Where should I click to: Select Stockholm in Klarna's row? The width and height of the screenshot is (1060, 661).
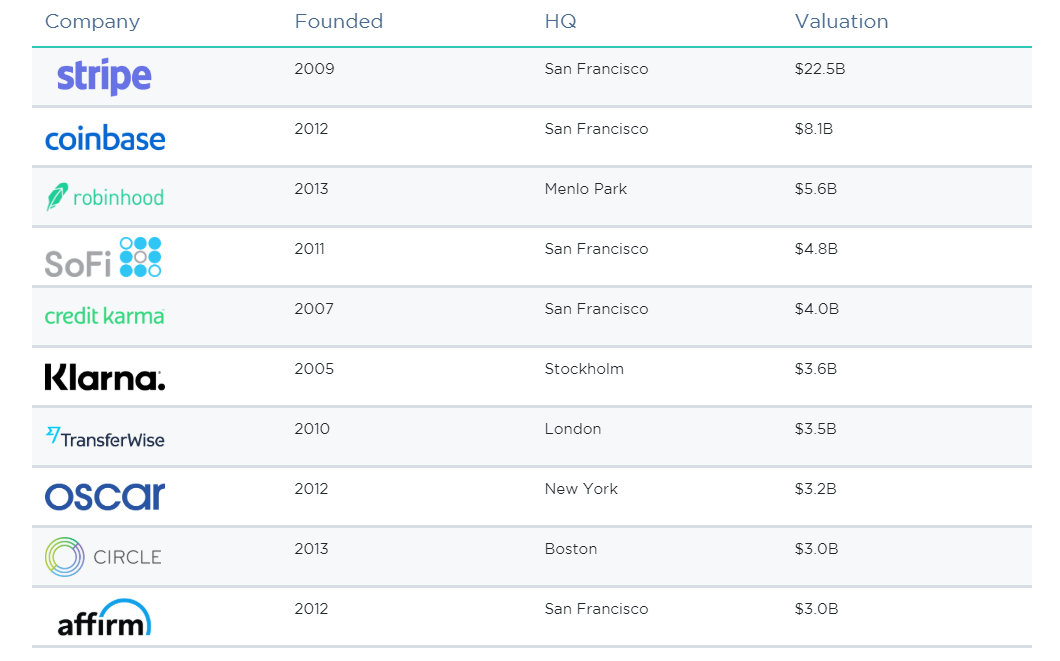point(584,369)
